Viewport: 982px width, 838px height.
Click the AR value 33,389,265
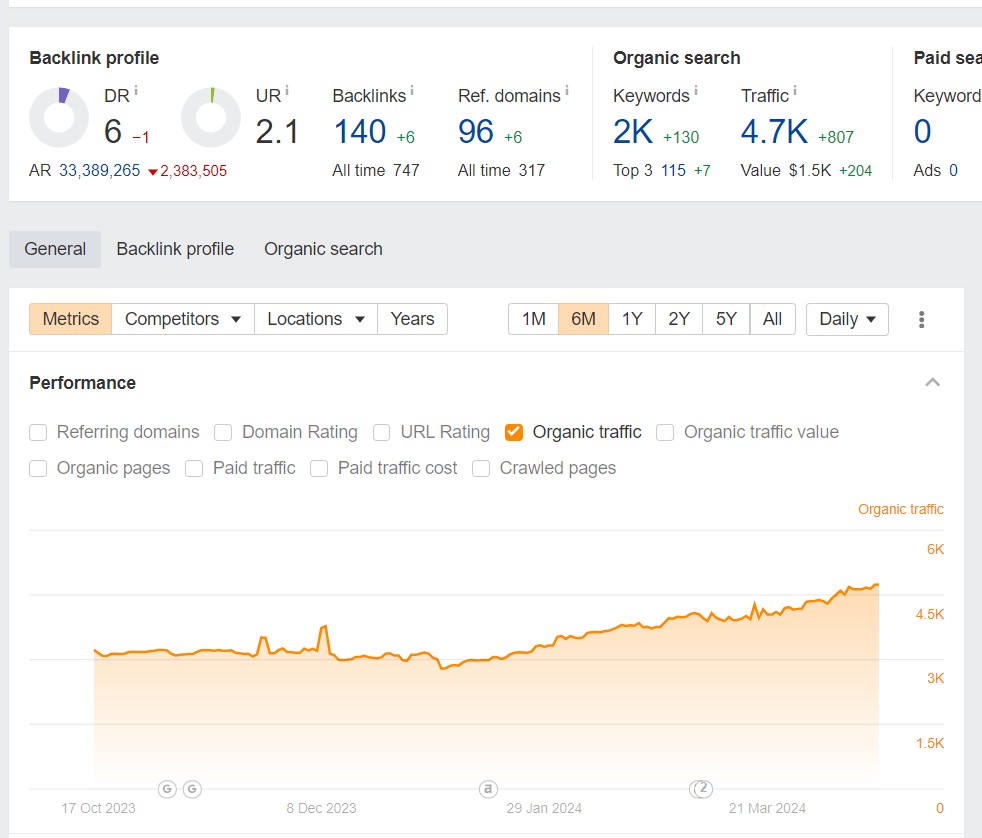(x=100, y=170)
